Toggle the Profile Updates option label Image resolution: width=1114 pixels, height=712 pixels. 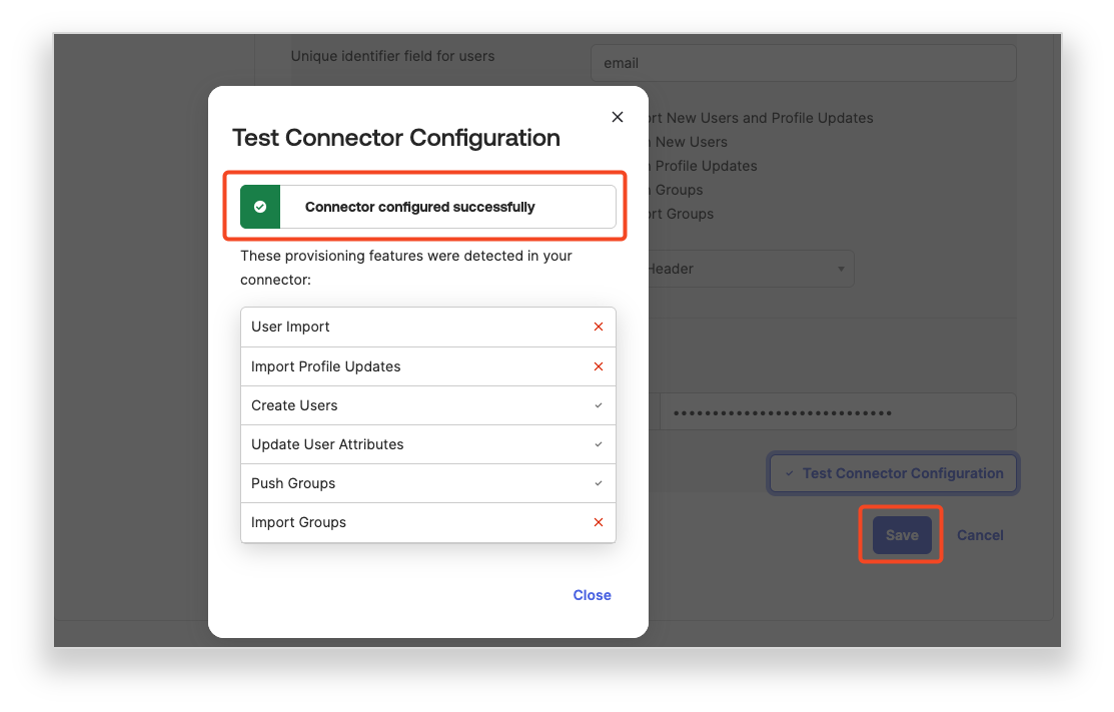(705, 166)
